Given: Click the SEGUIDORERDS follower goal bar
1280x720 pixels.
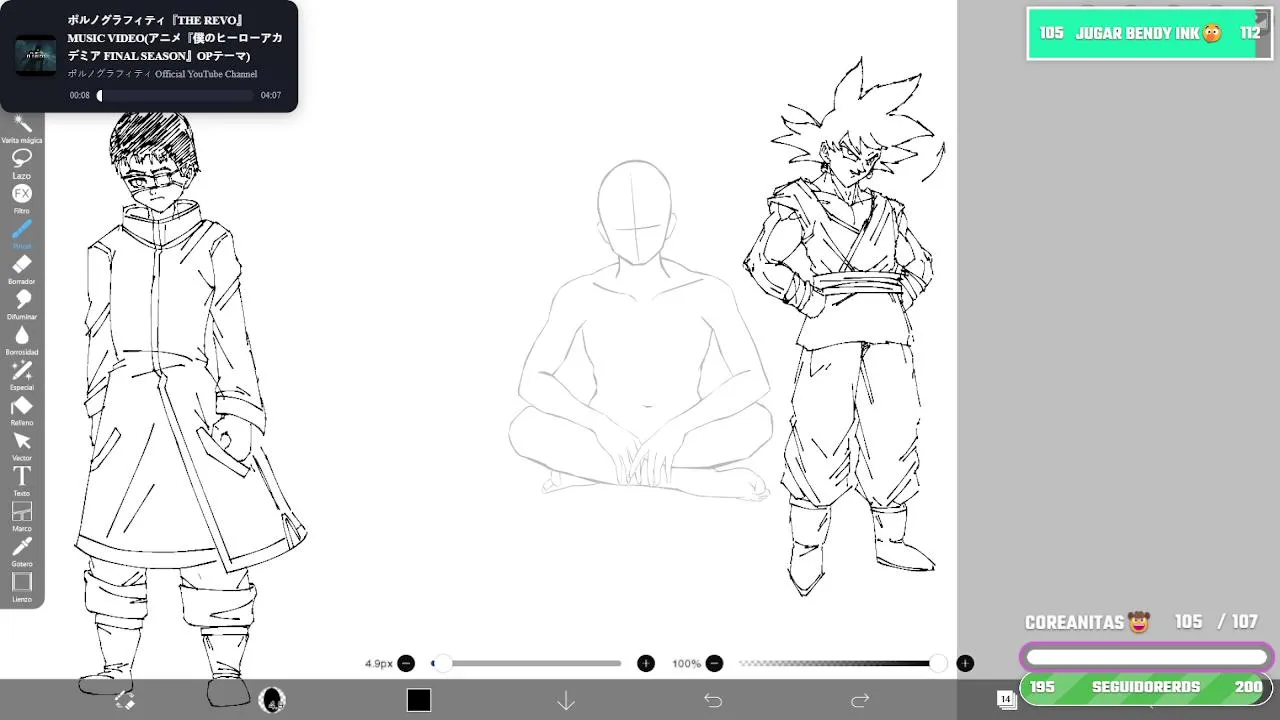Looking at the screenshot, I should coord(1145,687).
